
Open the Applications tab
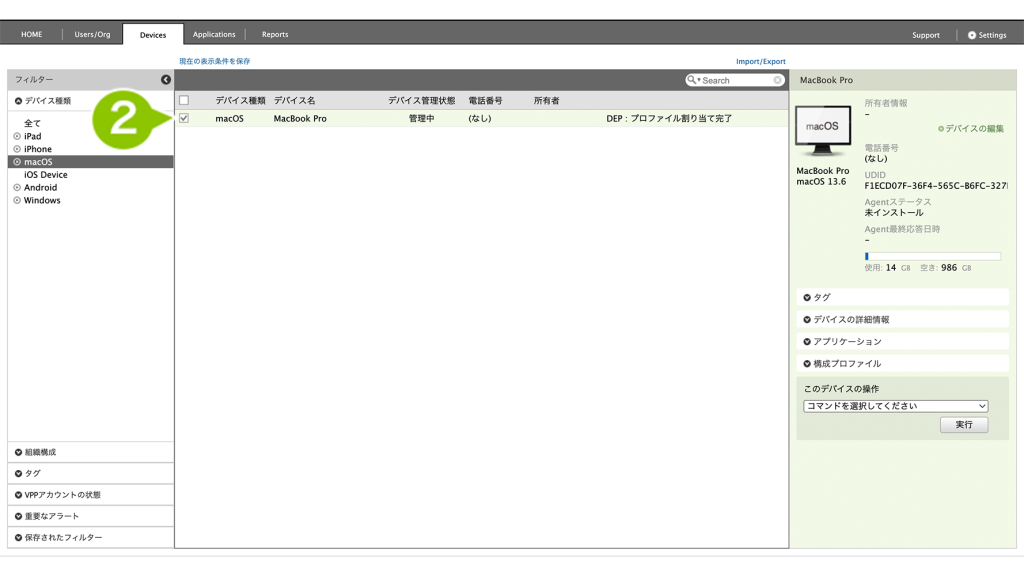coord(214,35)
